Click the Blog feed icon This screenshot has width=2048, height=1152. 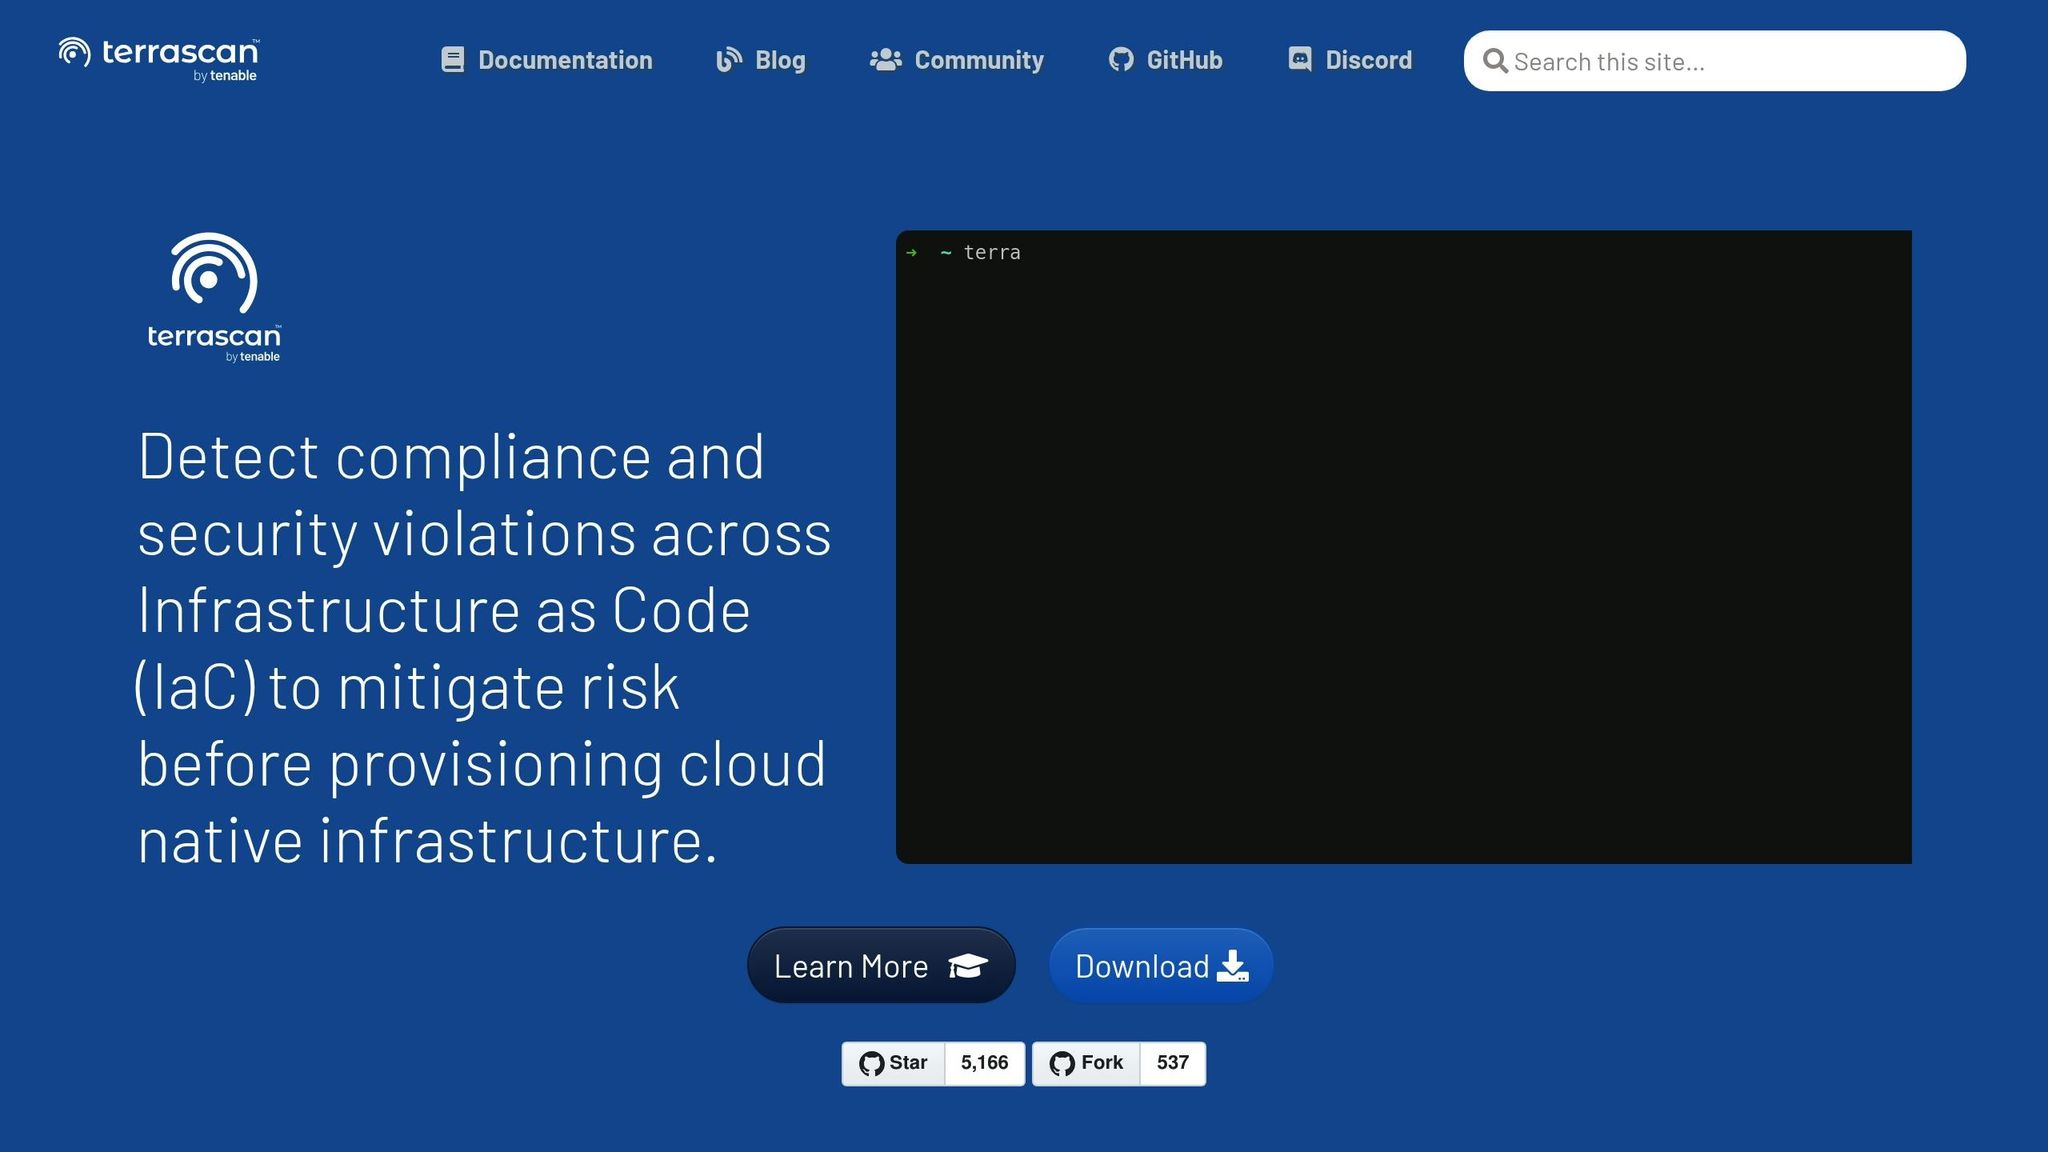coord(729,60)
